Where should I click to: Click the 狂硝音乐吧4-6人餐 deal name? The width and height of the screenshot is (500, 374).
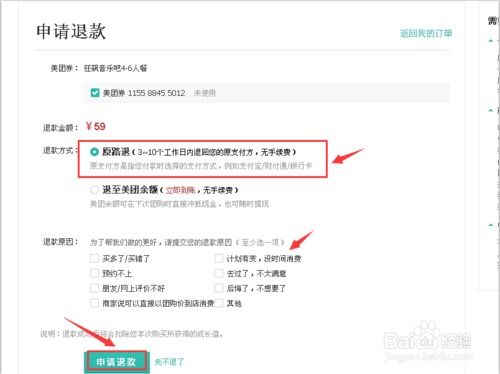pos(115,68)
